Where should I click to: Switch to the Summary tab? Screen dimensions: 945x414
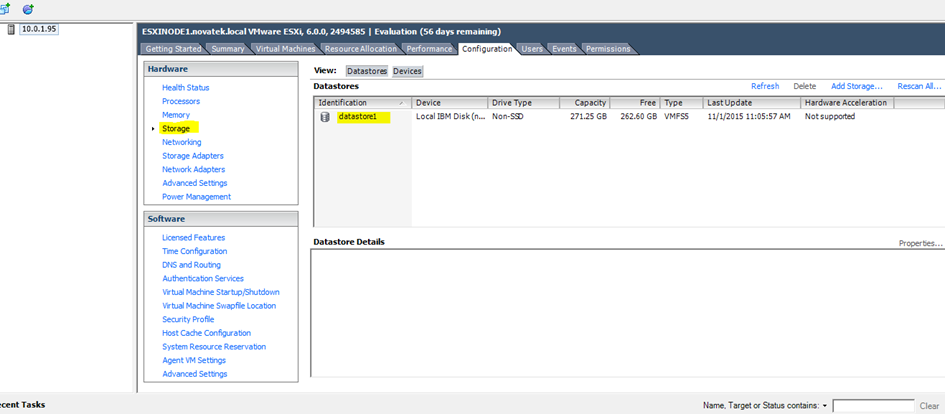click(228, 49)
